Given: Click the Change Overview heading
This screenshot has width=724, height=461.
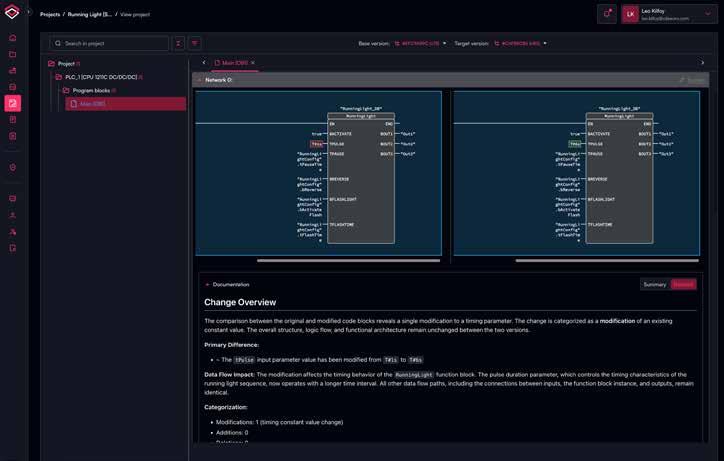Looking at the screenshot, I should pos(240,302).
